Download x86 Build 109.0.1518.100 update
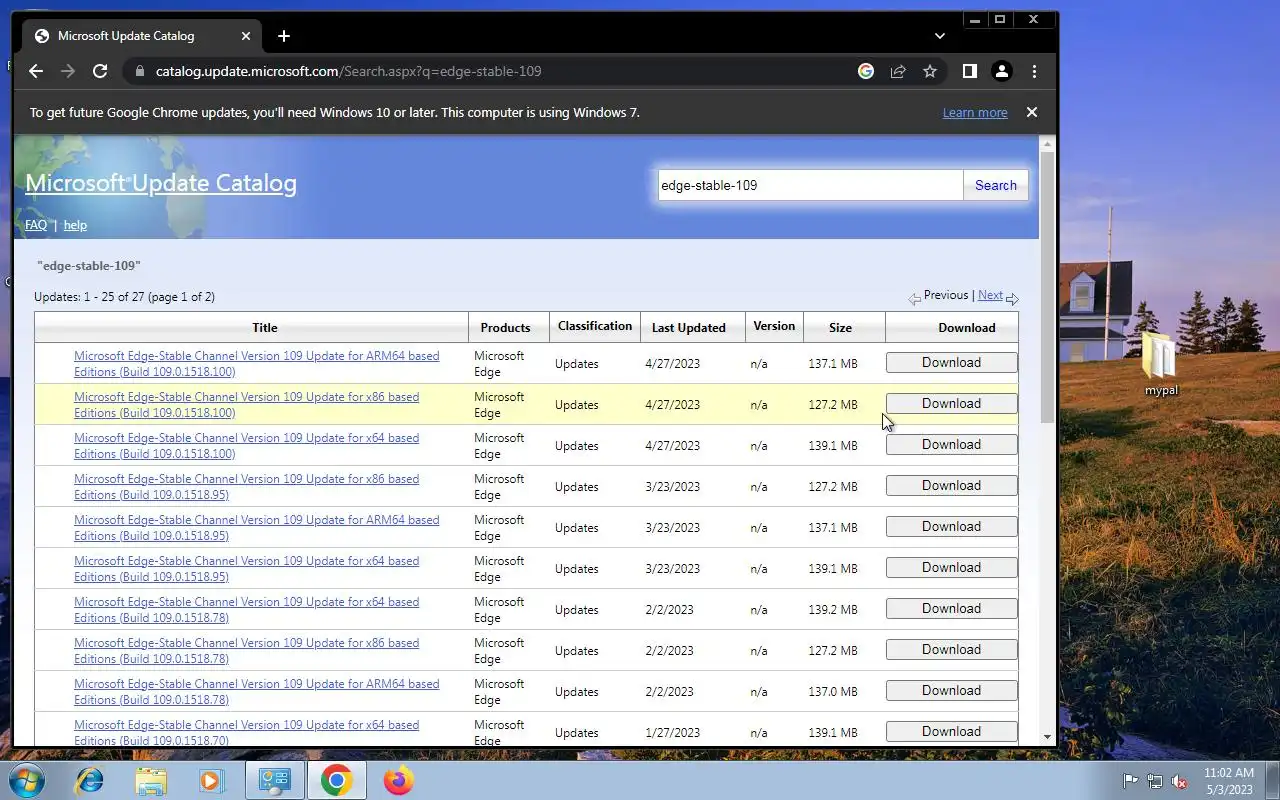 click(x=951, y=404)
